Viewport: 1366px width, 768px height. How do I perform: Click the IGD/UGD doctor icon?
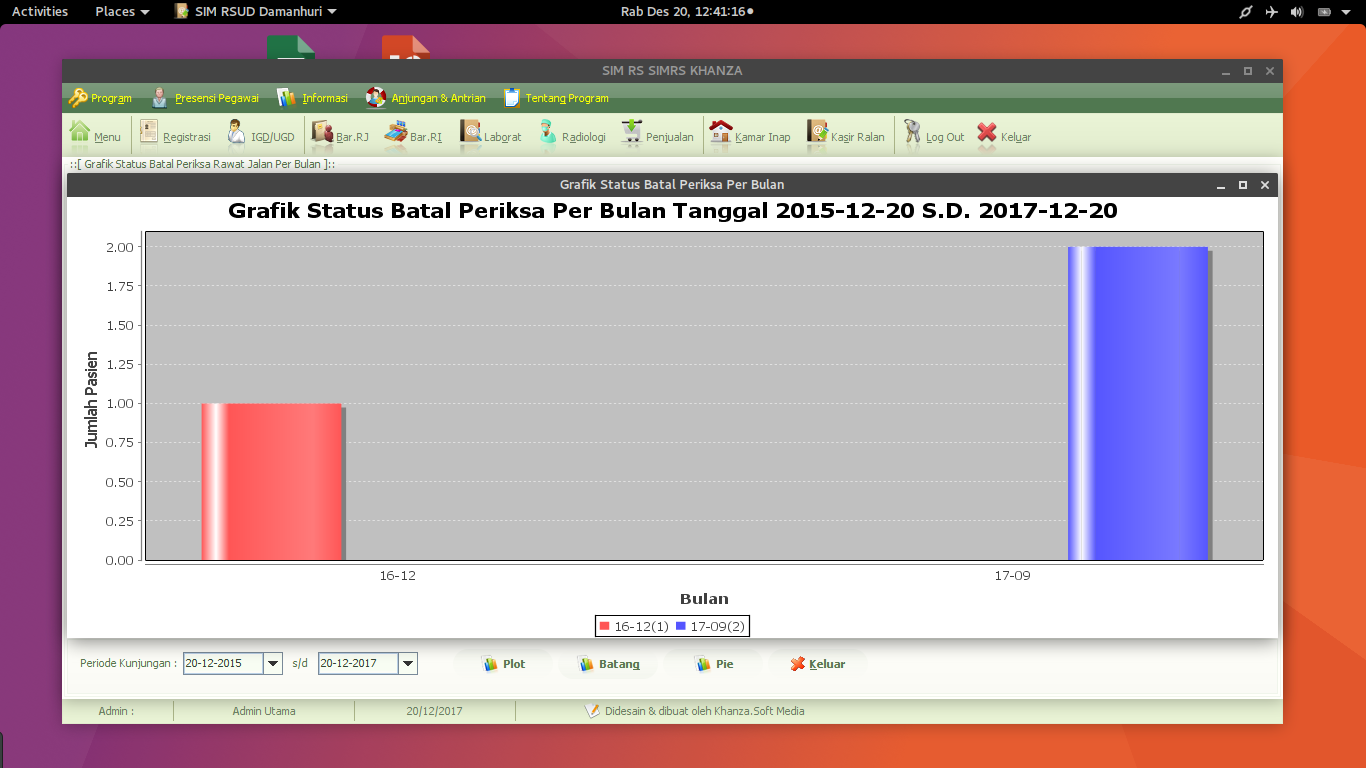[236, 133]
